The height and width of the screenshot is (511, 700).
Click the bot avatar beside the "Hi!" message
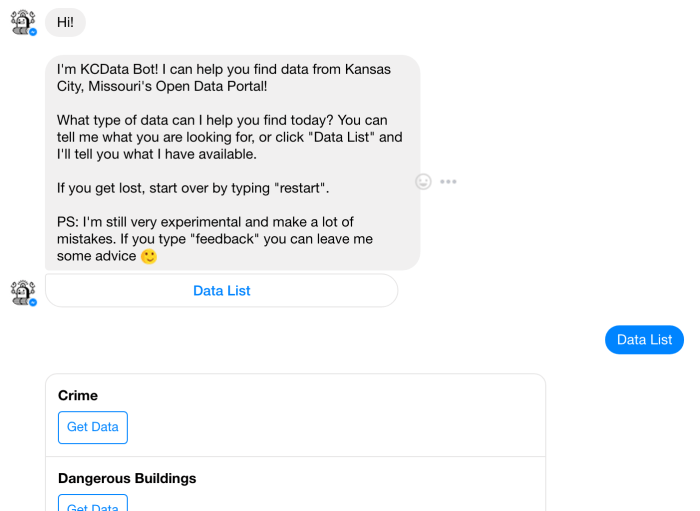(x=22, y=21)
